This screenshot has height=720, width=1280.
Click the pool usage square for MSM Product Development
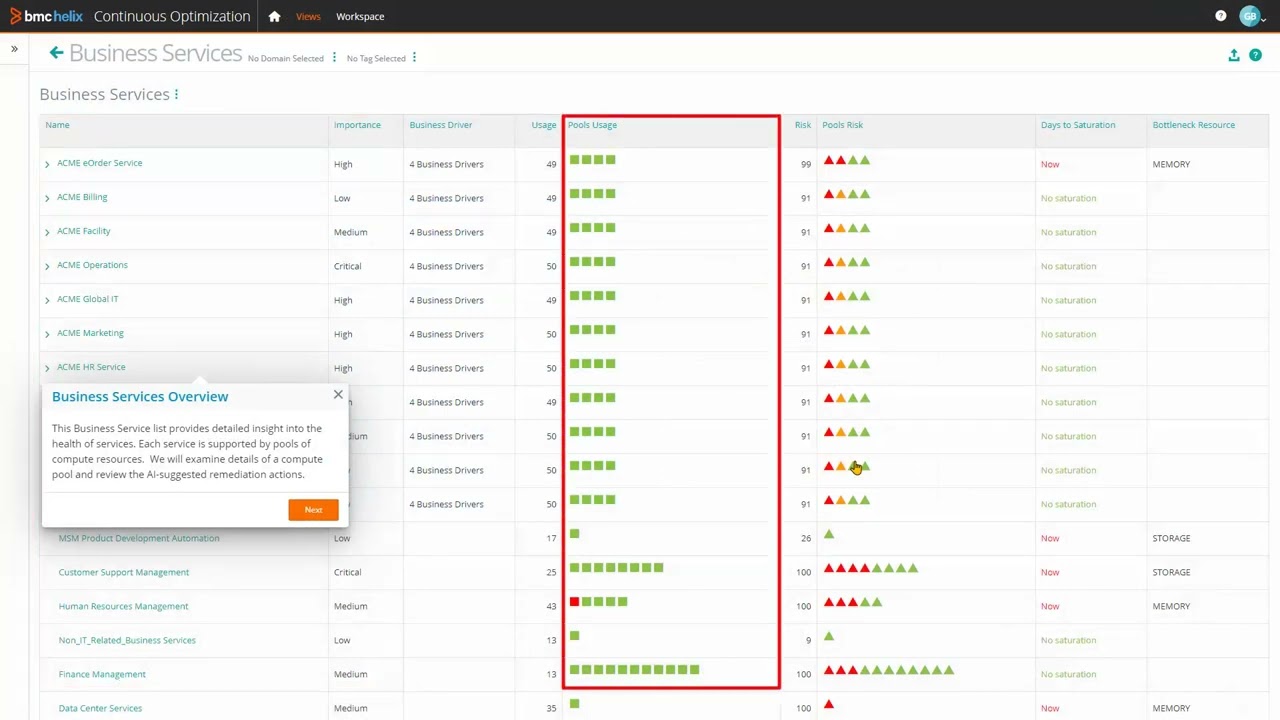coord(574,533)
